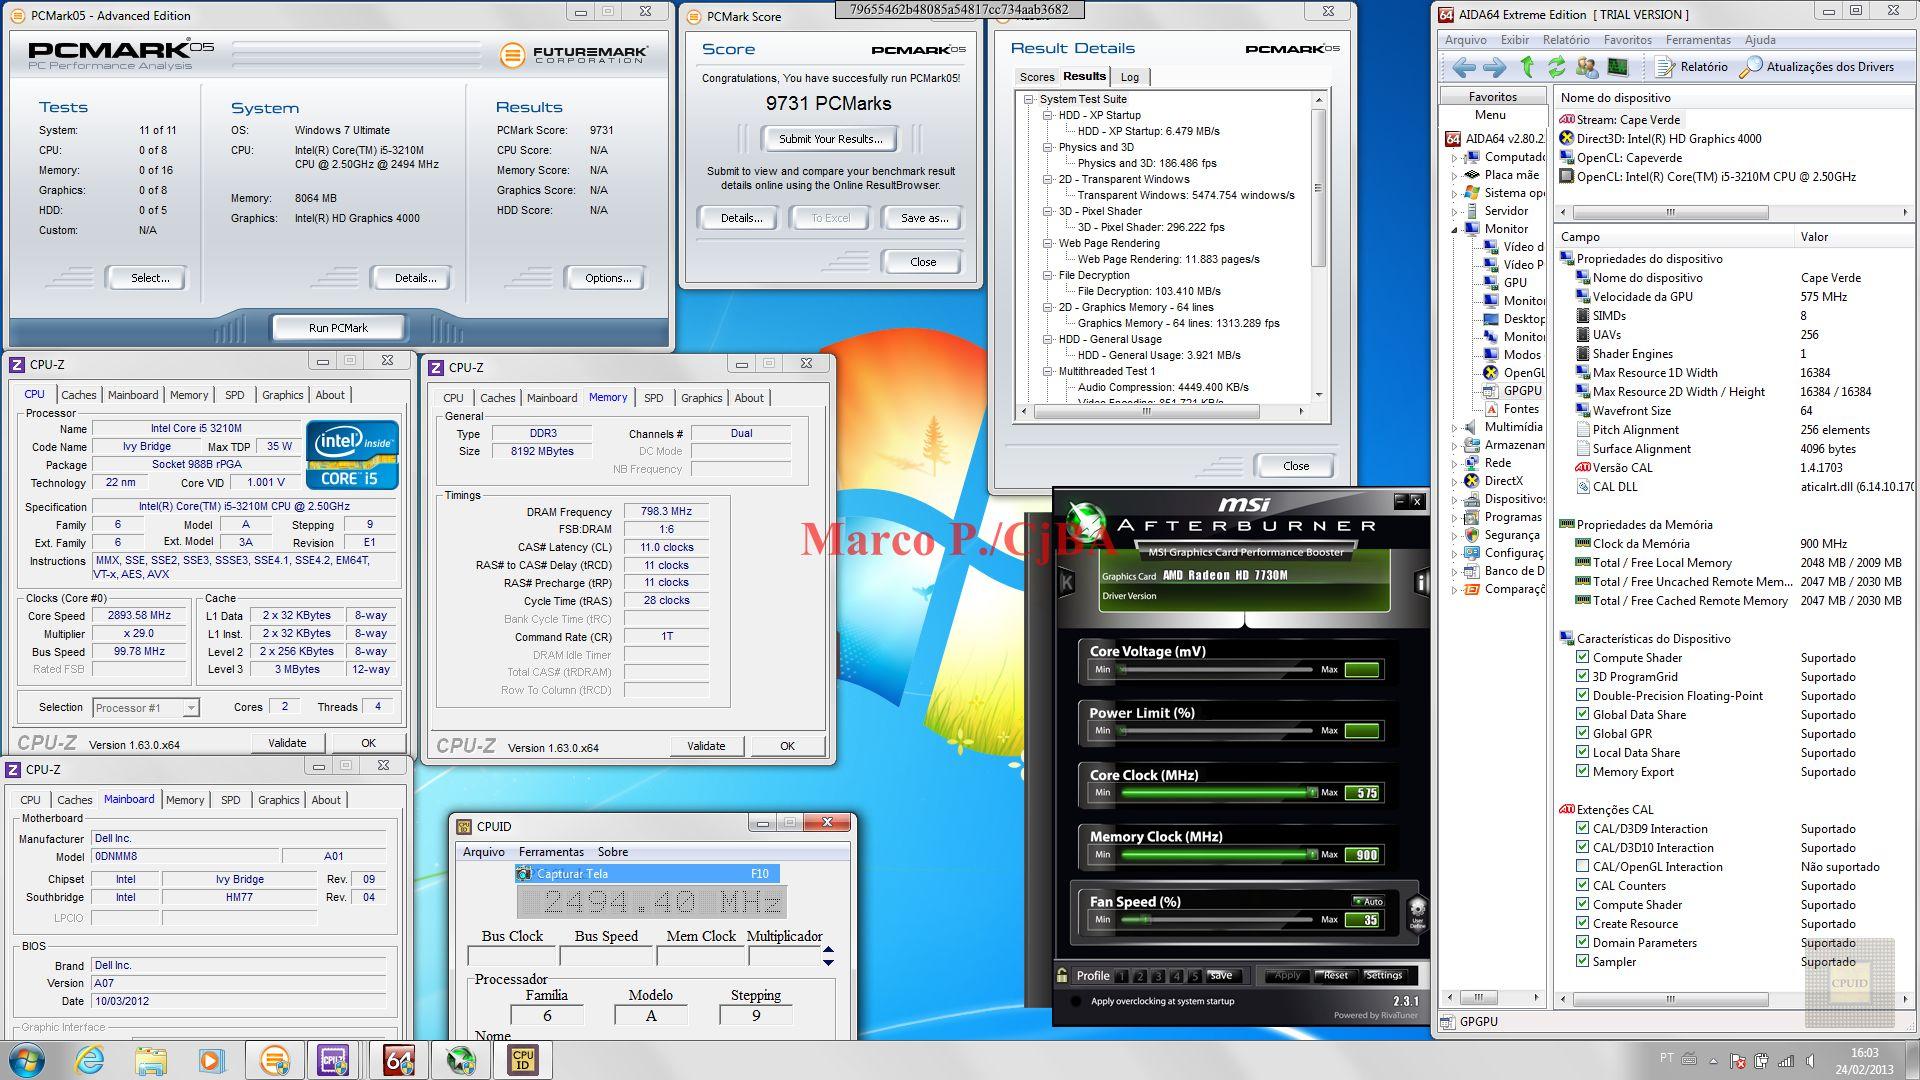Screen dimensions: 1920x1080
Task: Click the Memory Clock slider handle
Action: click(1312, 854)
